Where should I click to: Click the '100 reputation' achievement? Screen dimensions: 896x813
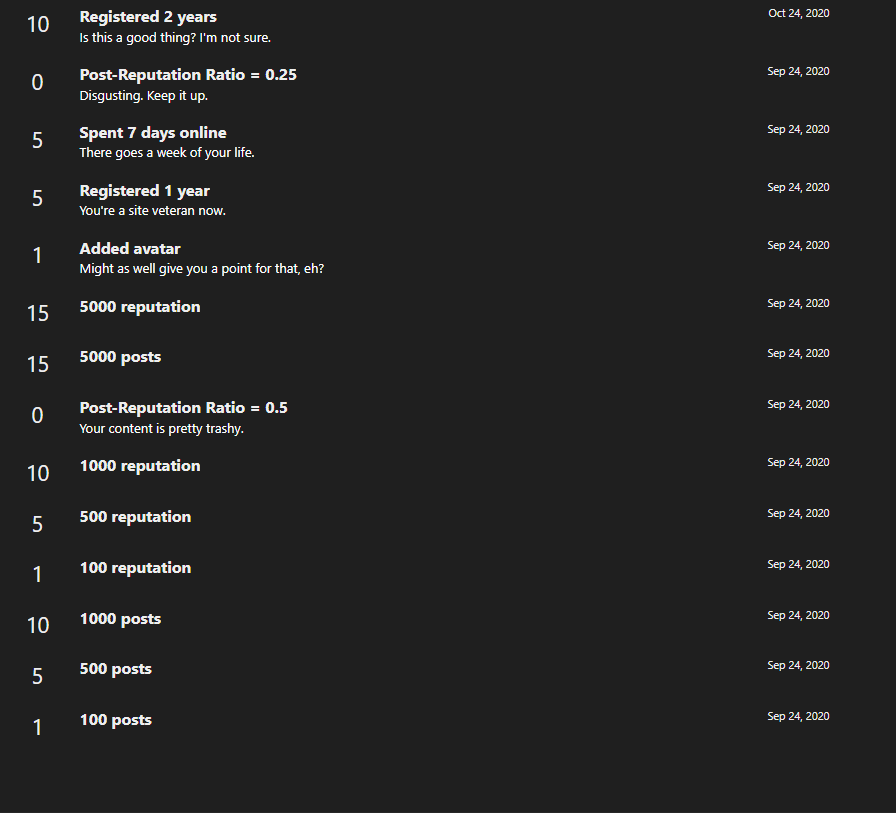coord(135,568)
